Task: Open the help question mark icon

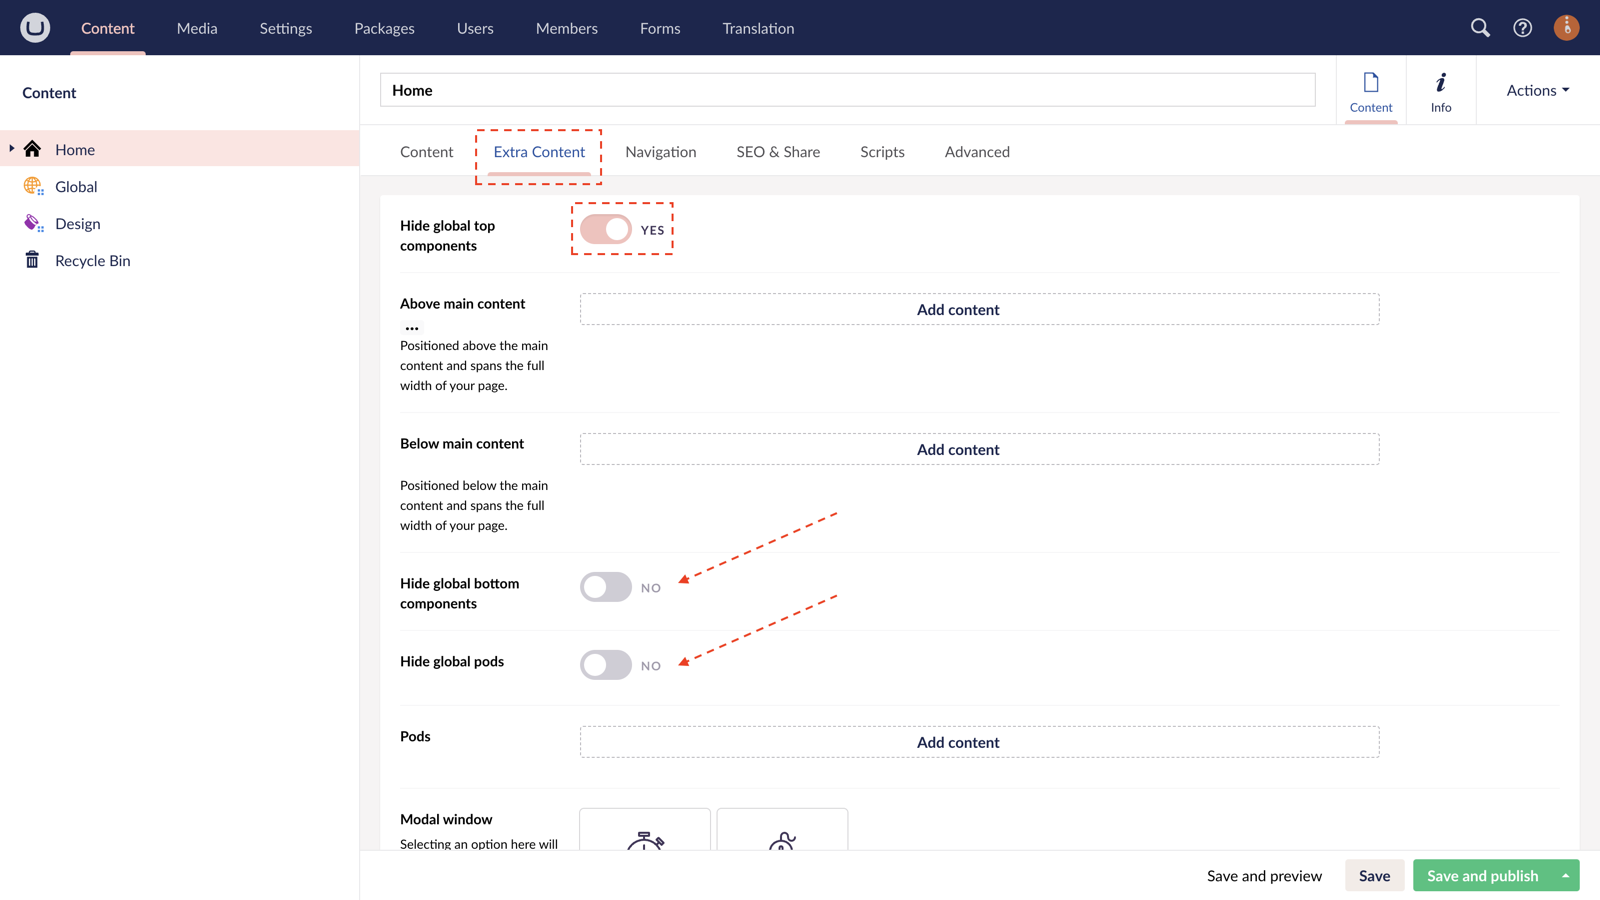Action: pos(1522,28)
